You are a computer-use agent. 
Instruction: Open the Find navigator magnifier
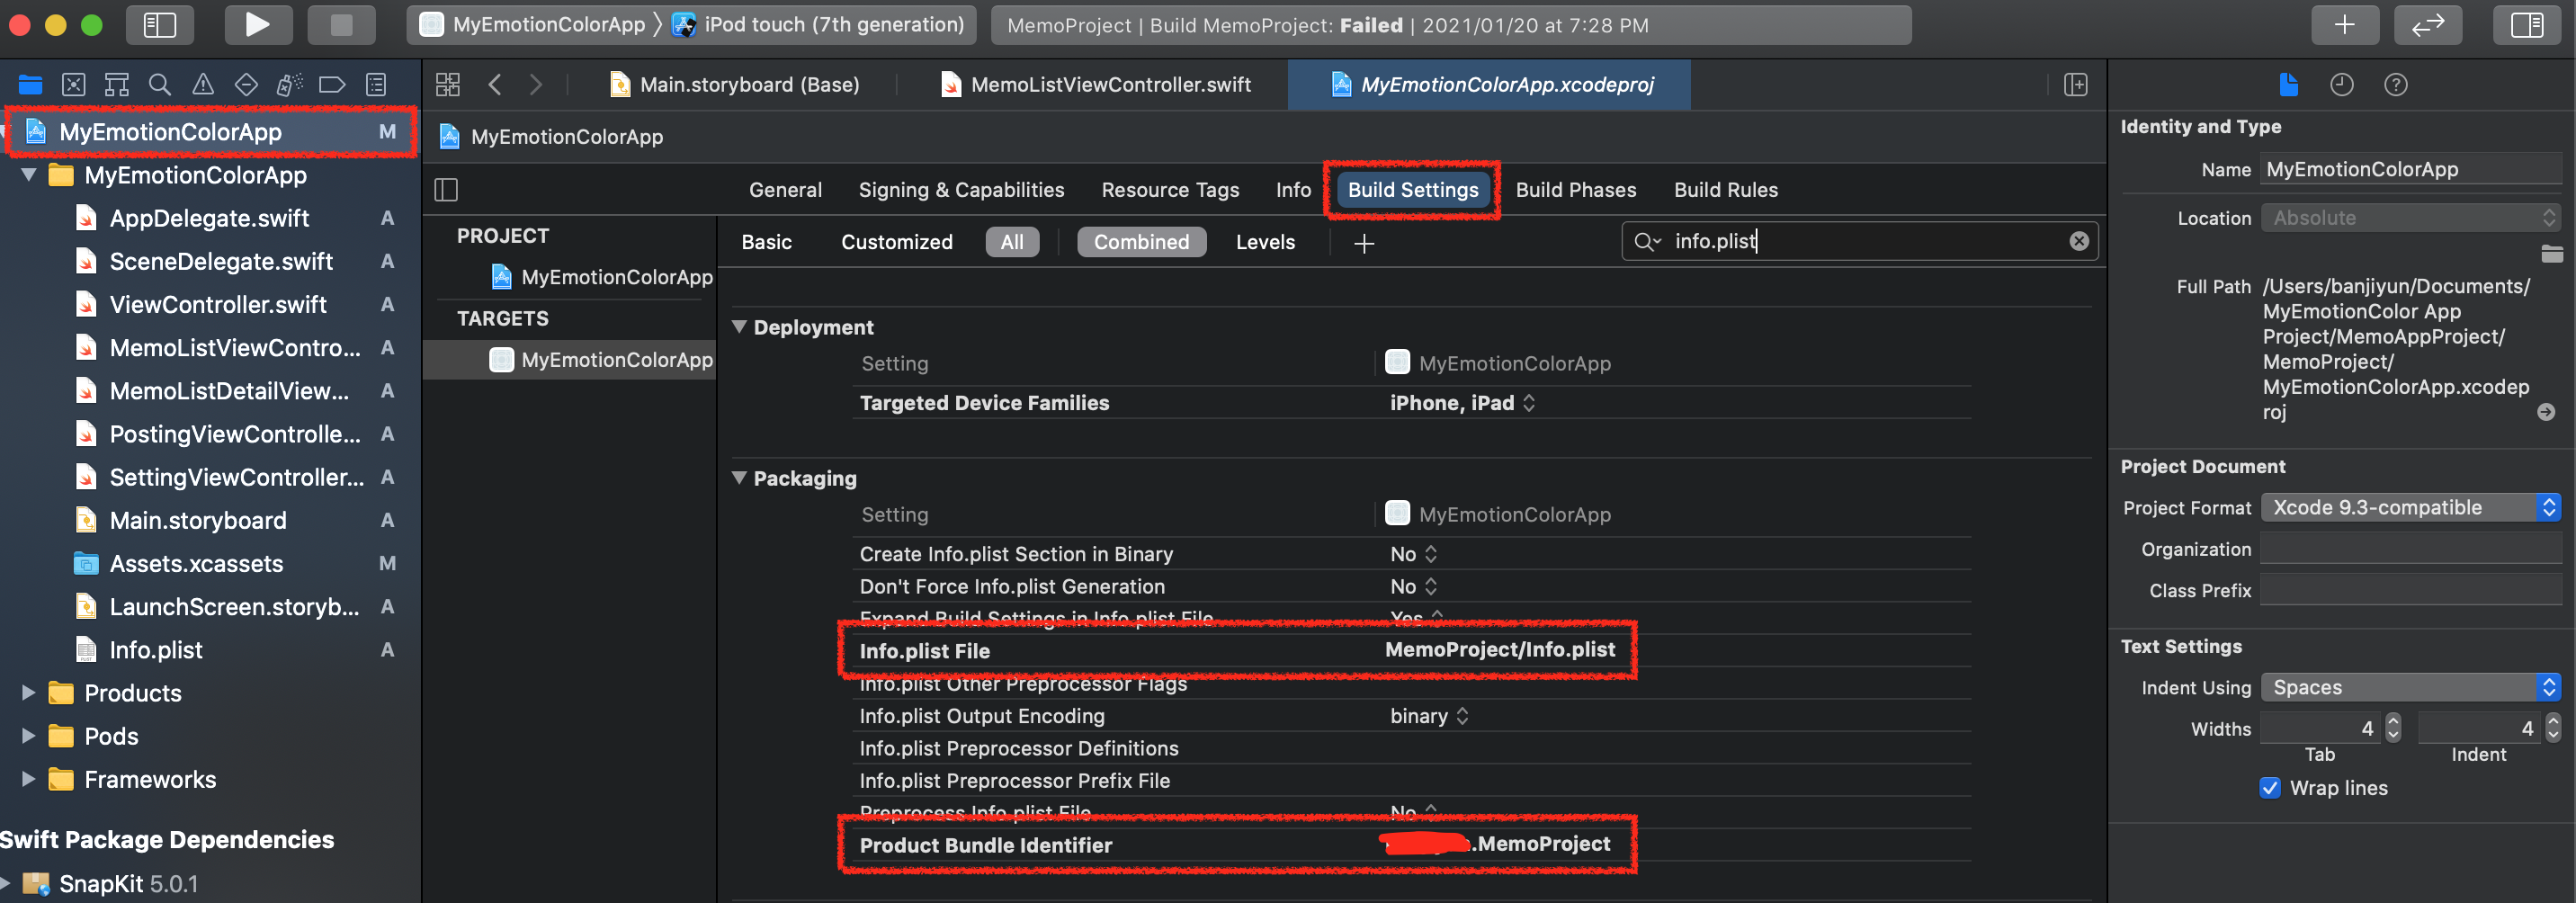click(160, 85)
